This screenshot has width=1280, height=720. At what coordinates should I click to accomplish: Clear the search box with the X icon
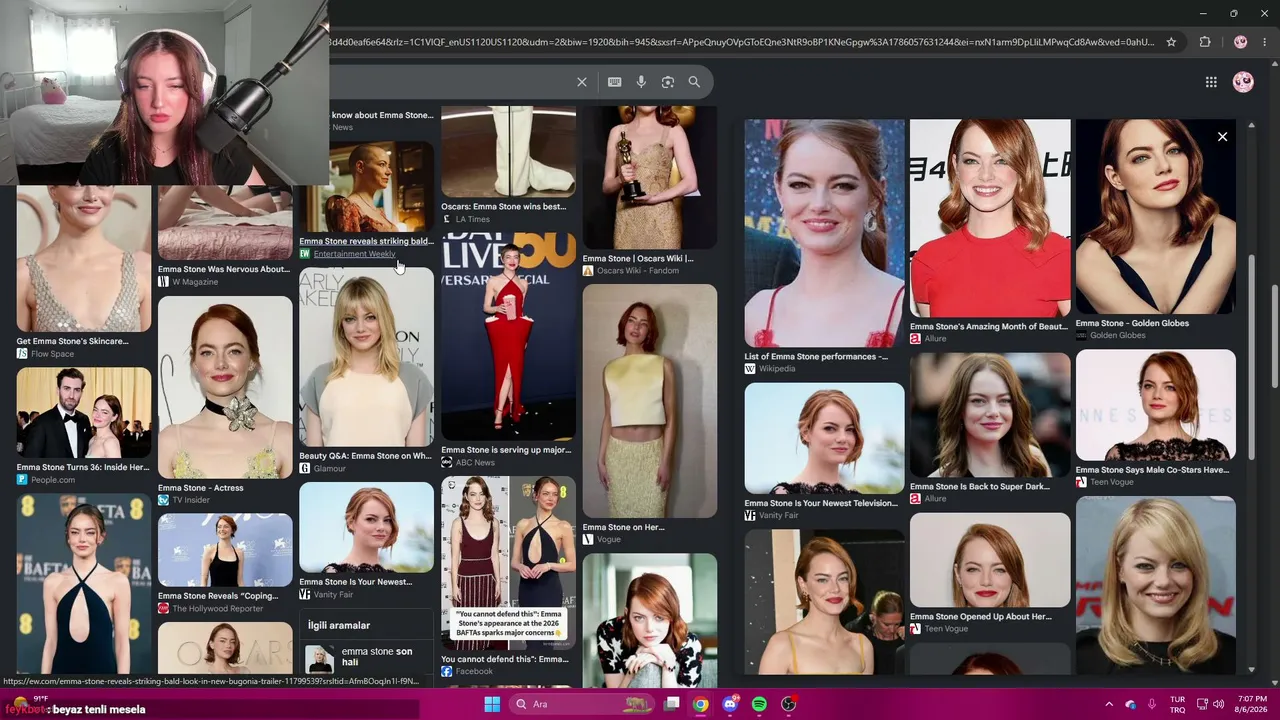point(582,82)
